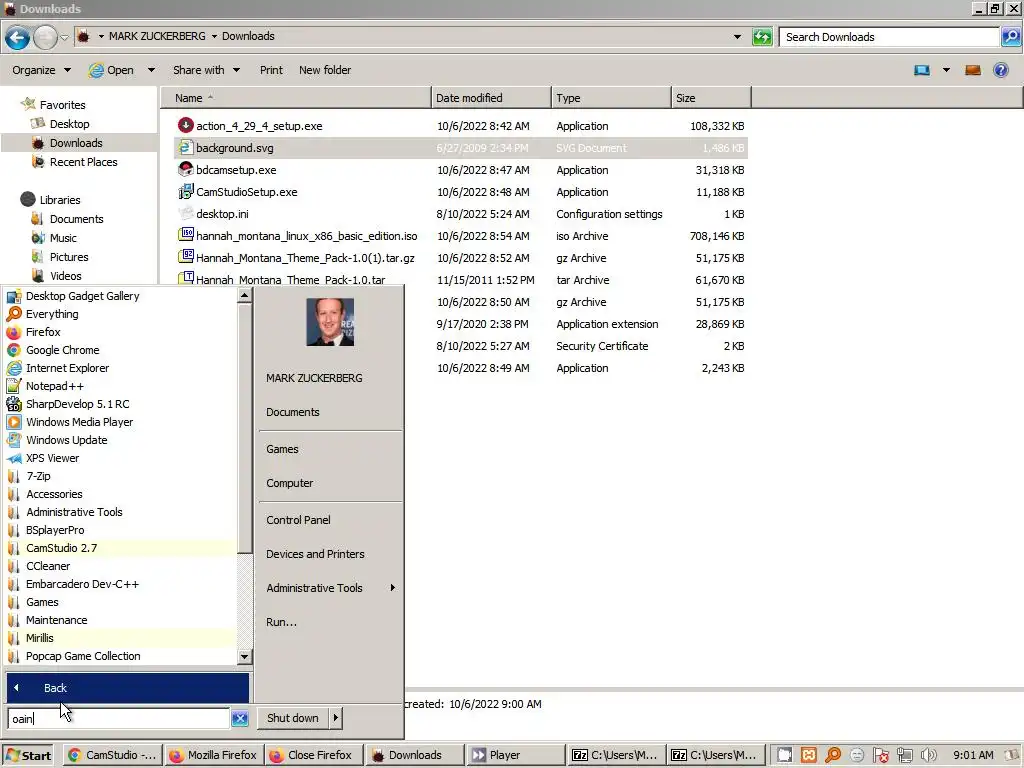This screenshot has width=1024, height=768.
Task: Click Back in the Start menu
Action: (x=127, y=688)
